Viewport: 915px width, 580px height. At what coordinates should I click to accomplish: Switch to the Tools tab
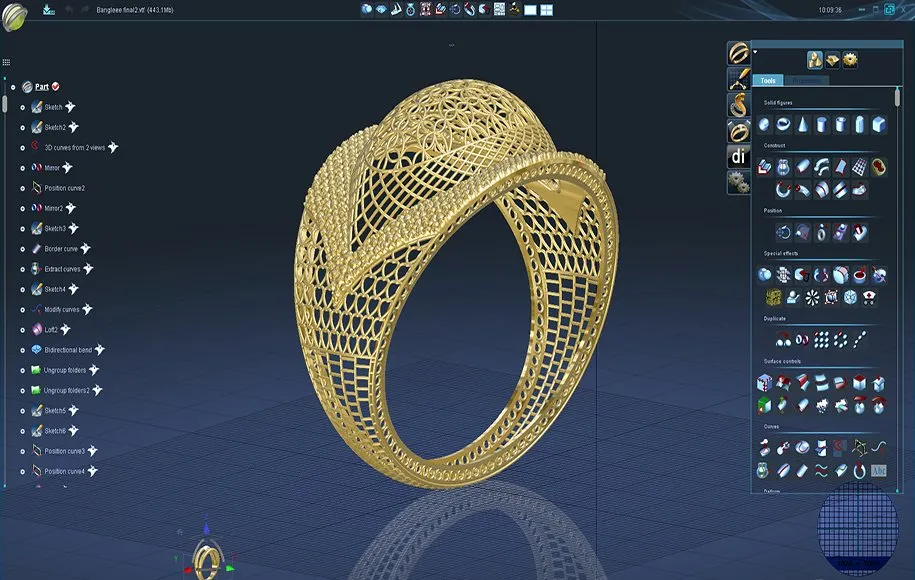pos(768,80)
